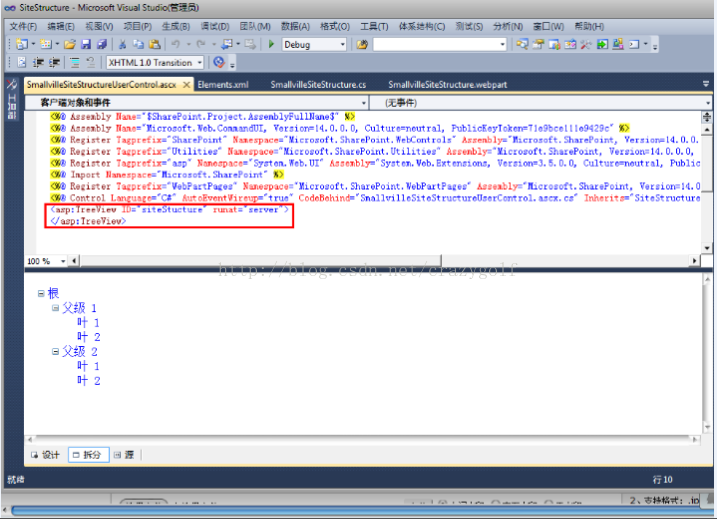Start debugging with the green play icon
Viewport: 717px width, 519px height.
271,44
